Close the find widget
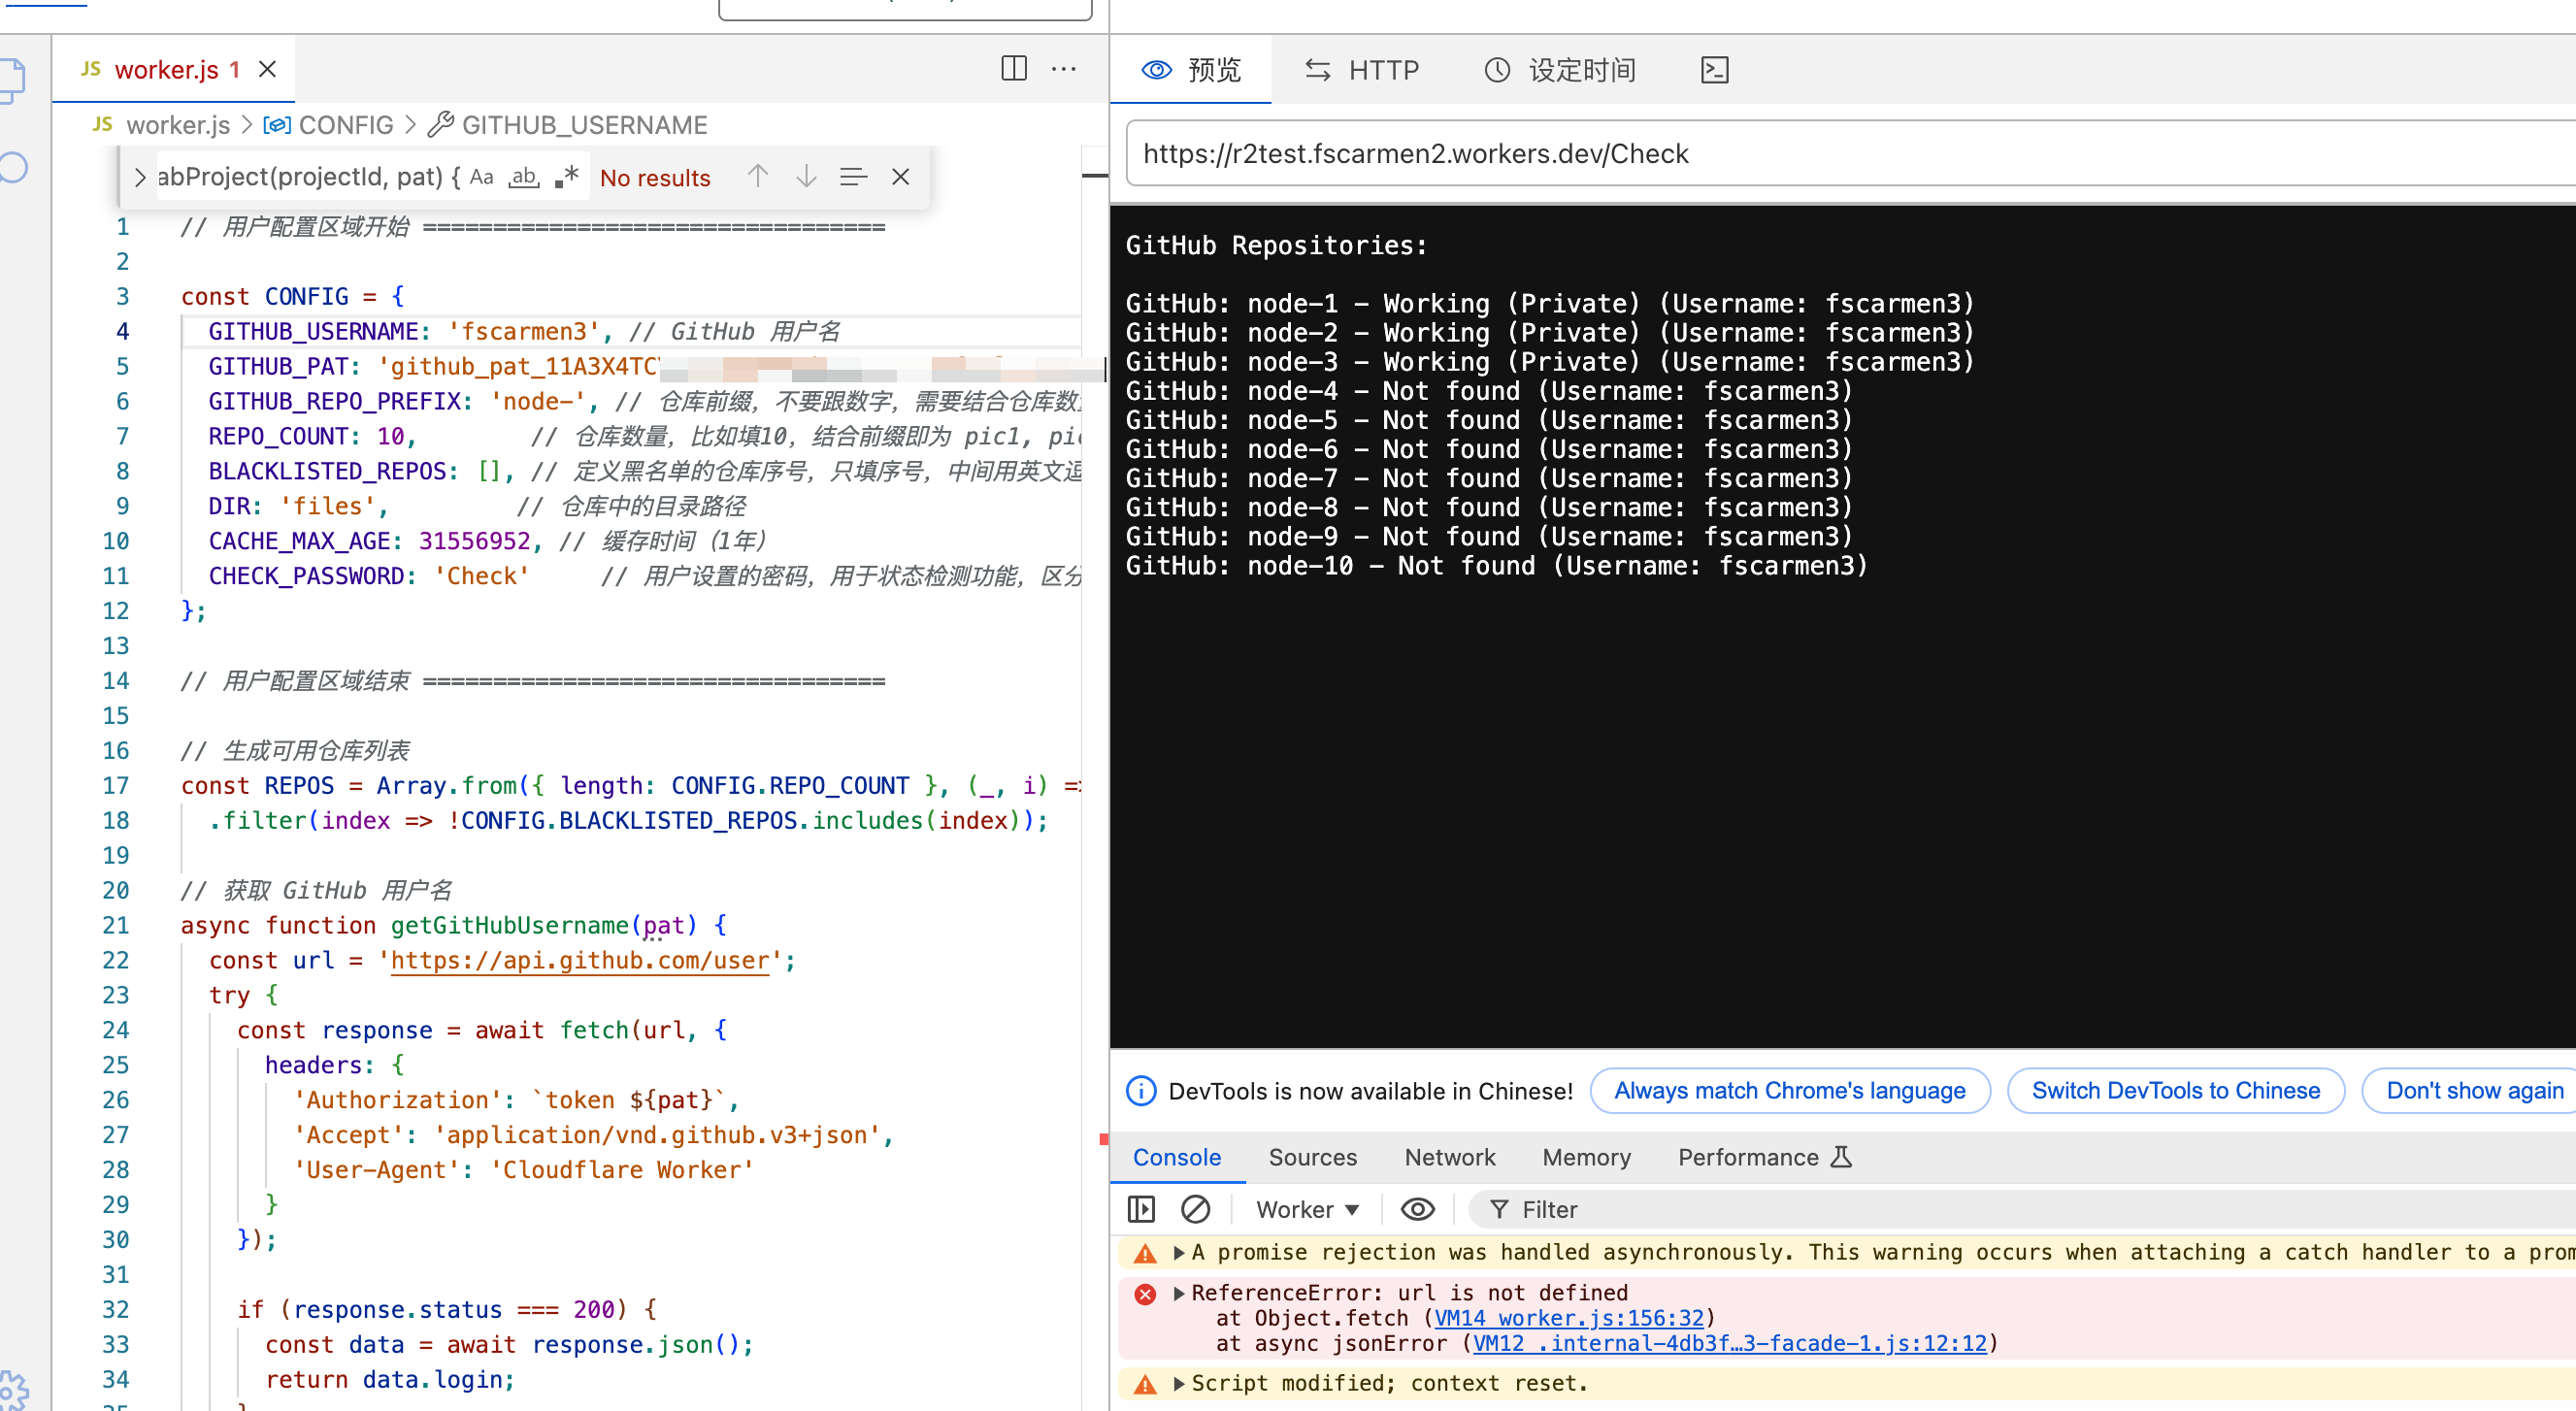 click(x=900, y=177)
